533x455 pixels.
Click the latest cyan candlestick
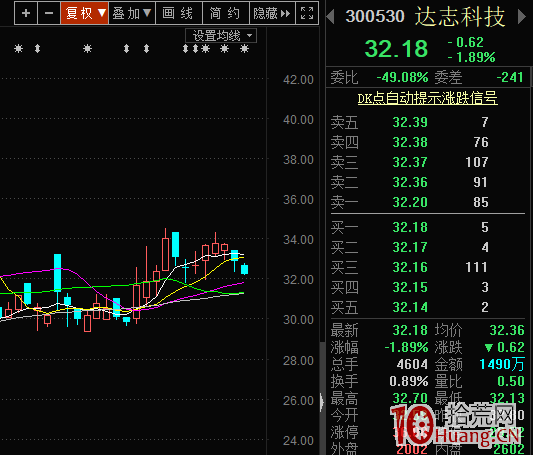[x=244, y=269]
